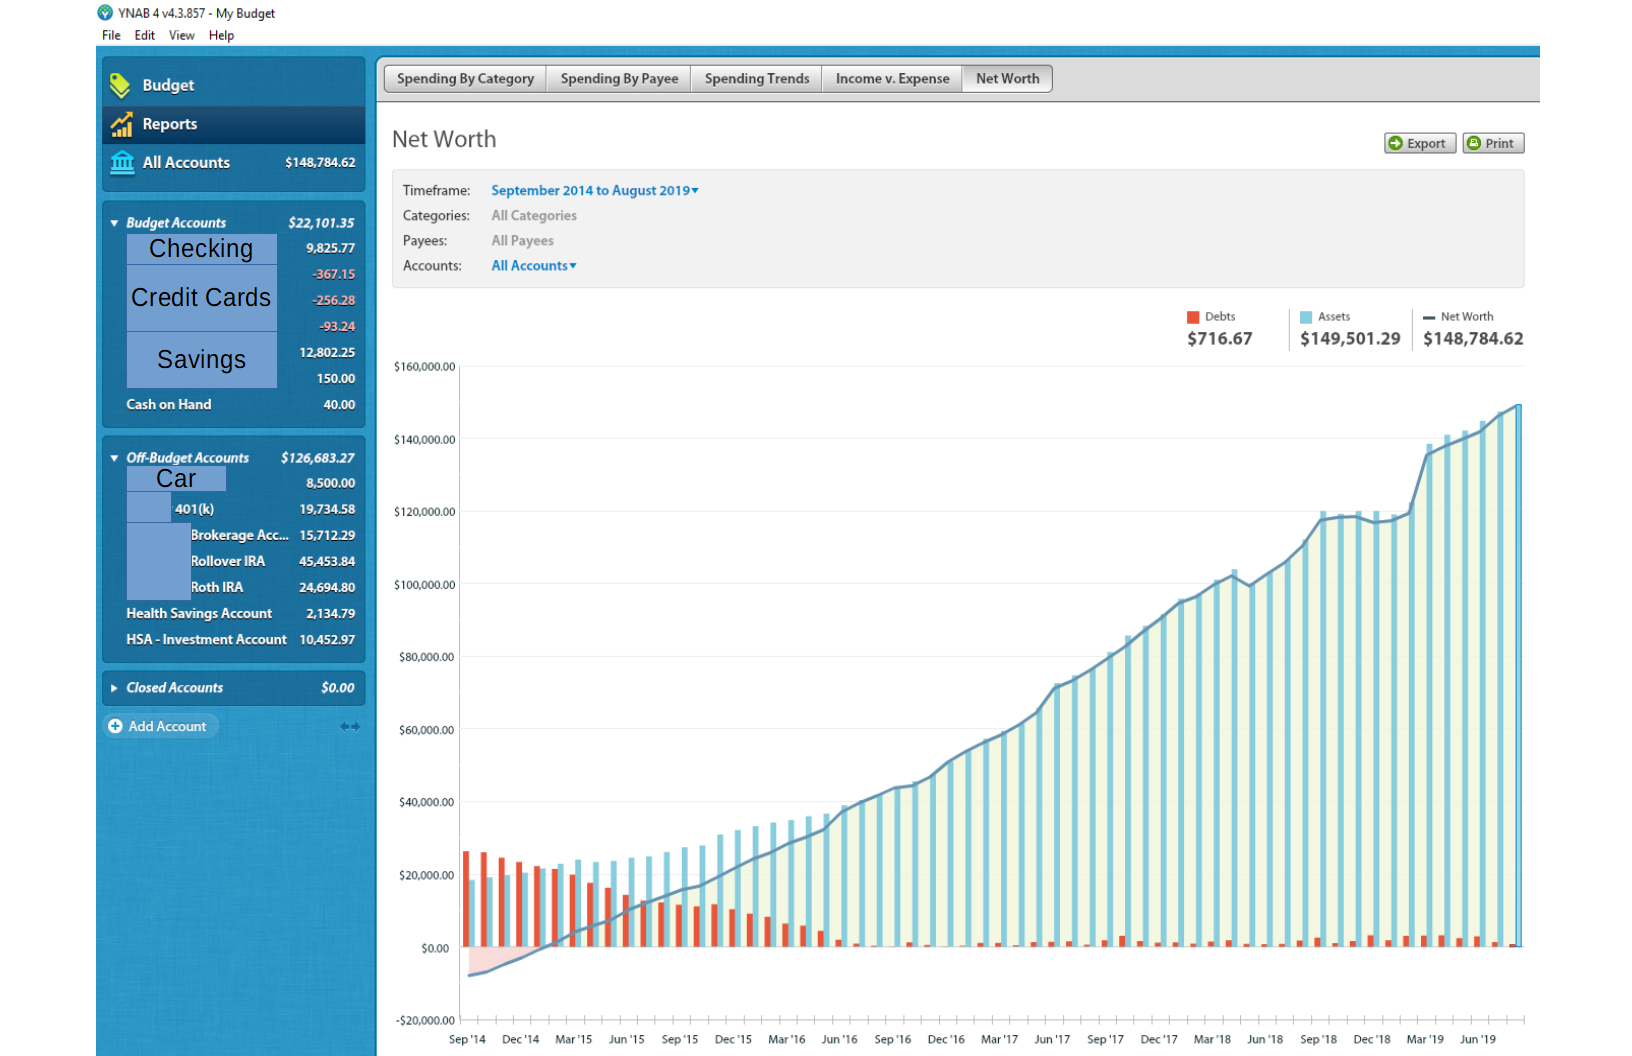The height and width of the screenshot is (1056, 1632).
Task: Select the Budget tag icon in sidebar
Action: (121, 85)
